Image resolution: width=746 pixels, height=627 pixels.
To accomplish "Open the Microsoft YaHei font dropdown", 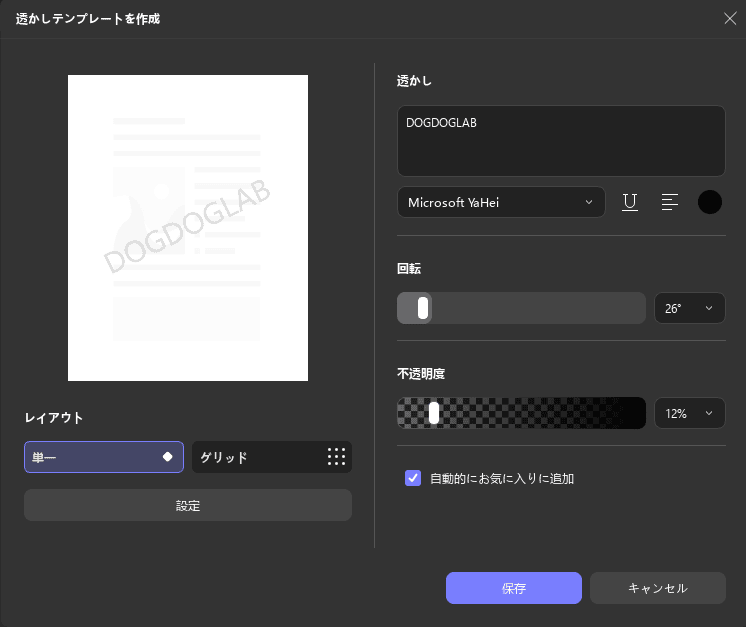I will point(500,202).
